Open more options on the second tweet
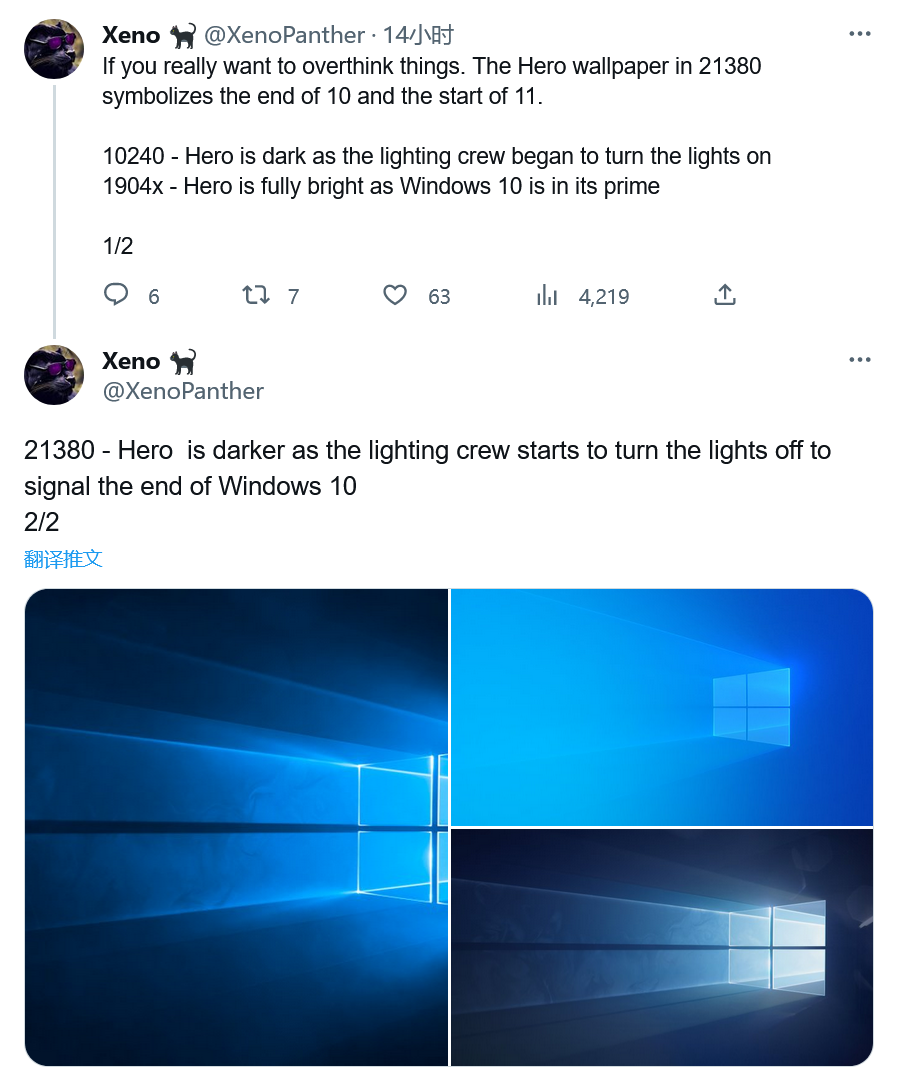This screenshot has width=897, height=1084. 859,360
